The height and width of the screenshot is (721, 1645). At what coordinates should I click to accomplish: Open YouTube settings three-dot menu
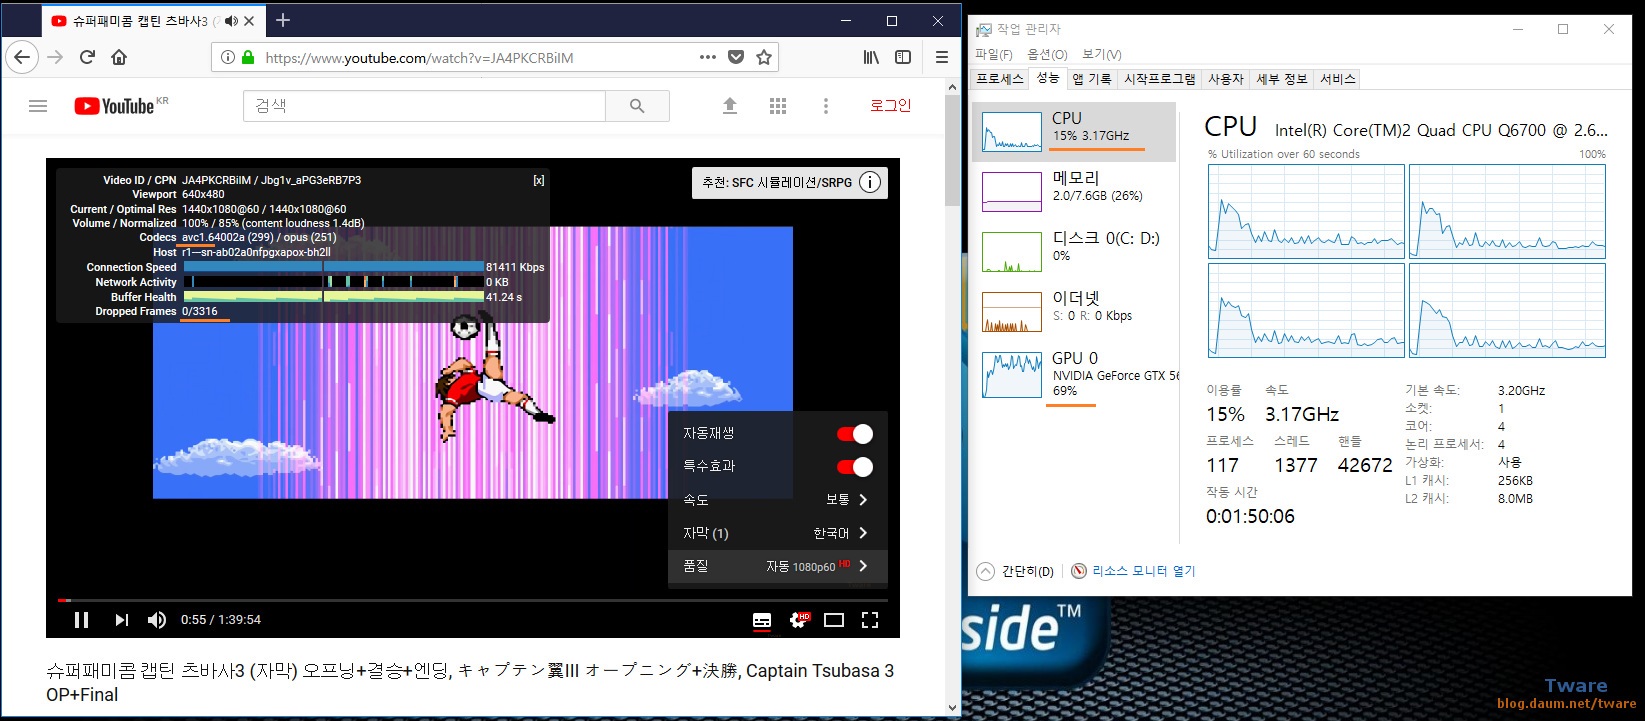coord(826,106)
